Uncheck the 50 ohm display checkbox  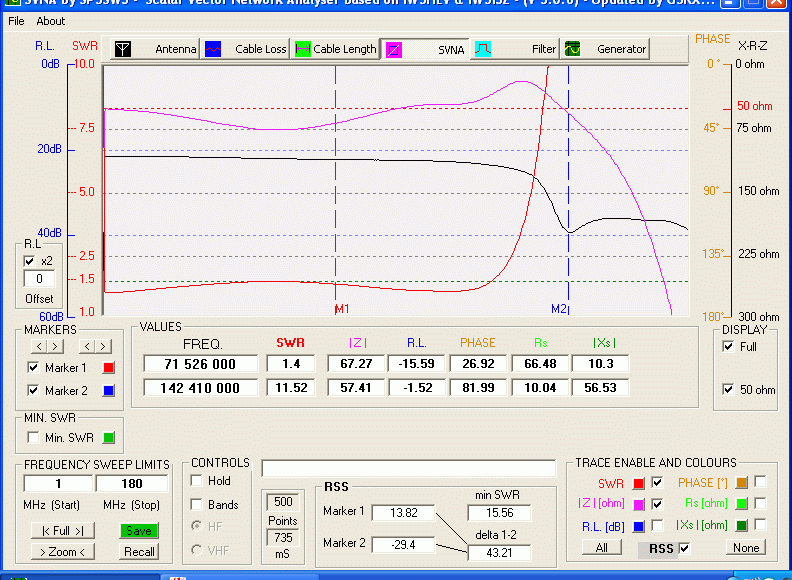click(728, 390)
